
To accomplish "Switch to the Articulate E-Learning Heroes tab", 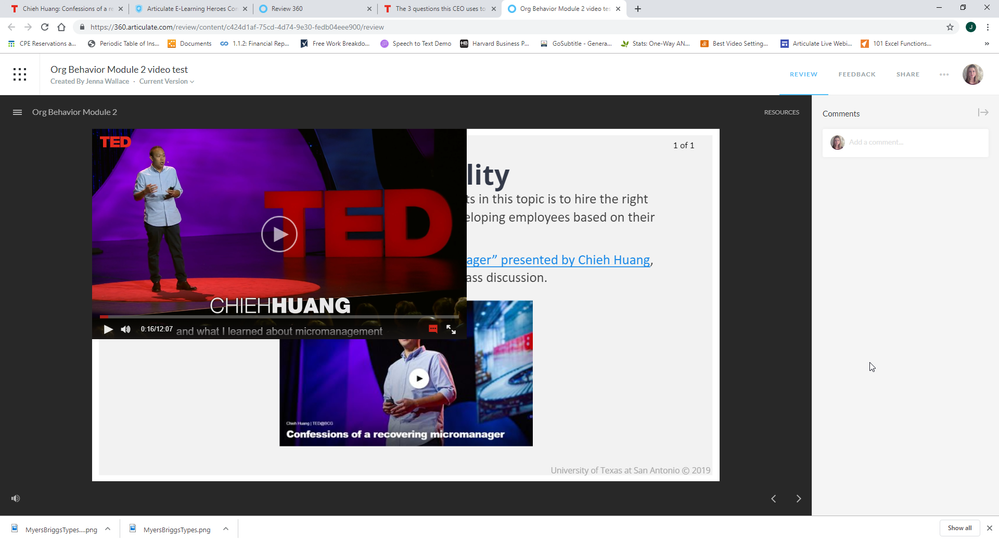I will pos(191,9).
